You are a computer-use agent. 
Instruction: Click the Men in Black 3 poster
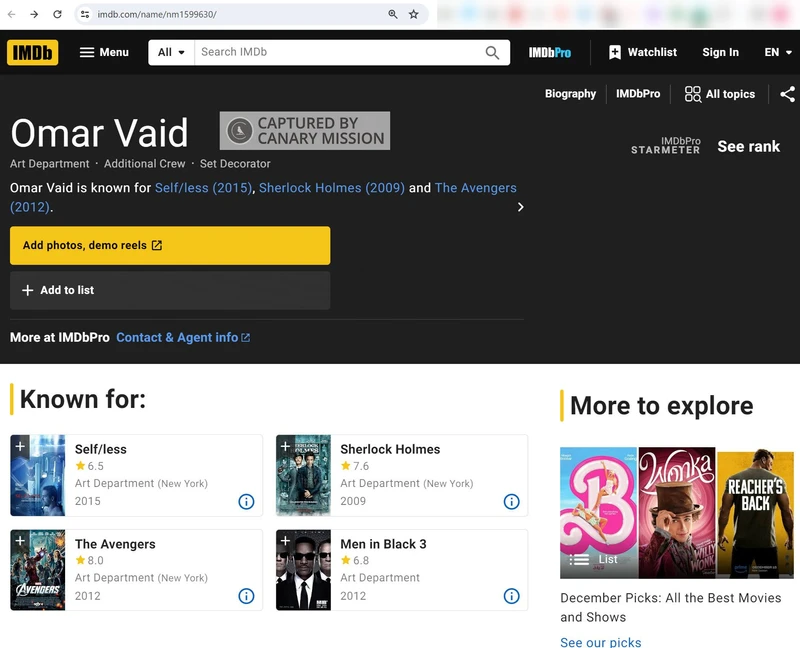tap(304, 570)
